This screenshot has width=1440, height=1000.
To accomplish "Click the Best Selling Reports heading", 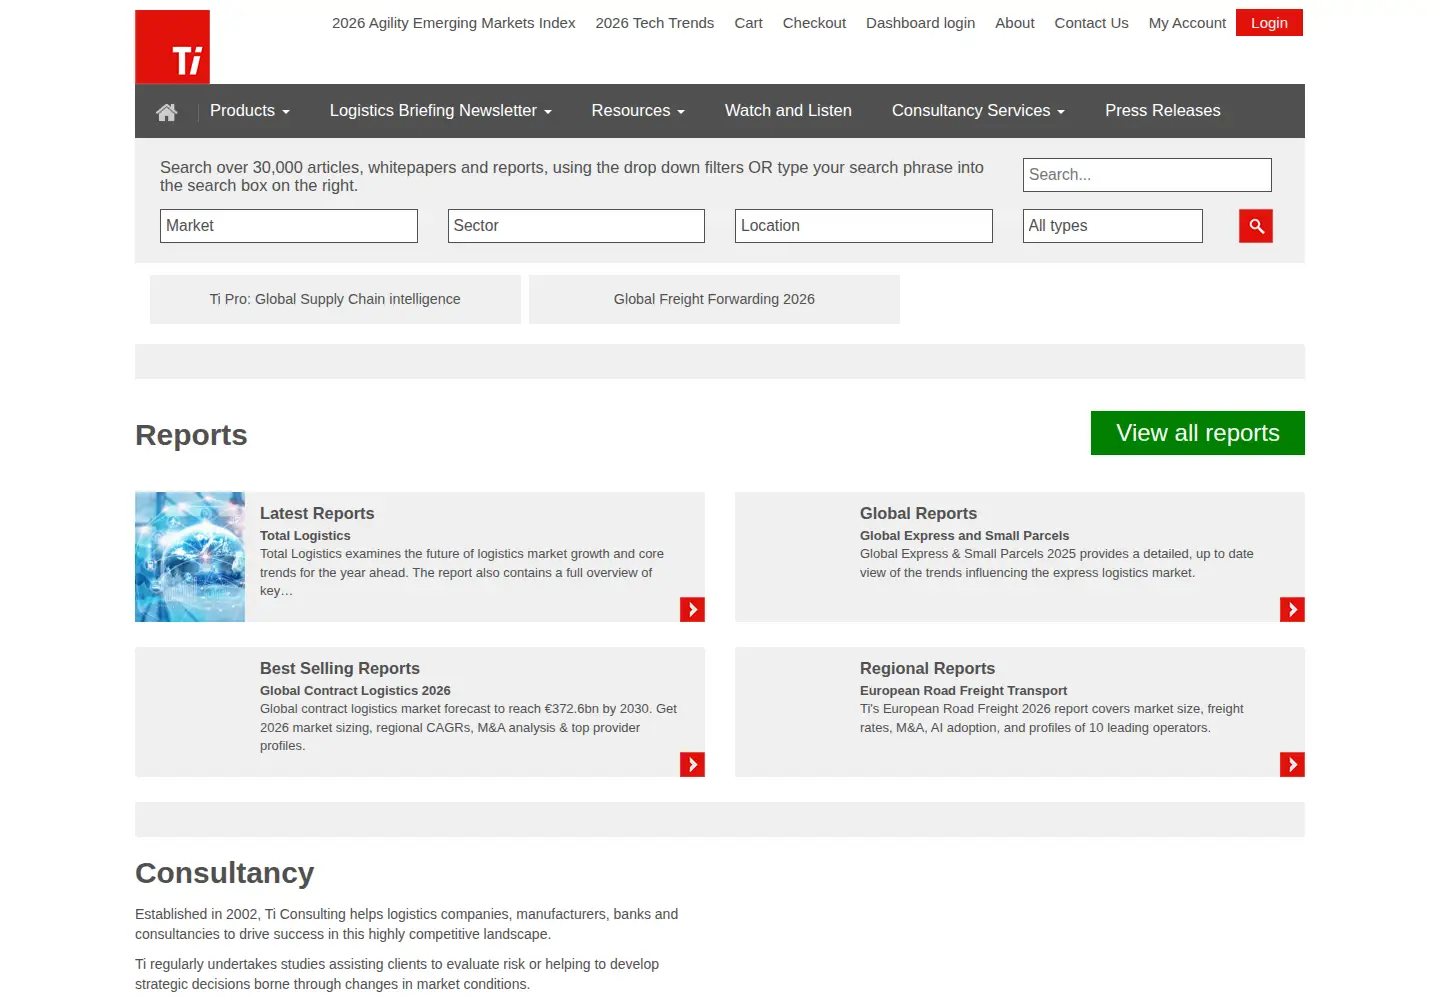I will point(340,668).
